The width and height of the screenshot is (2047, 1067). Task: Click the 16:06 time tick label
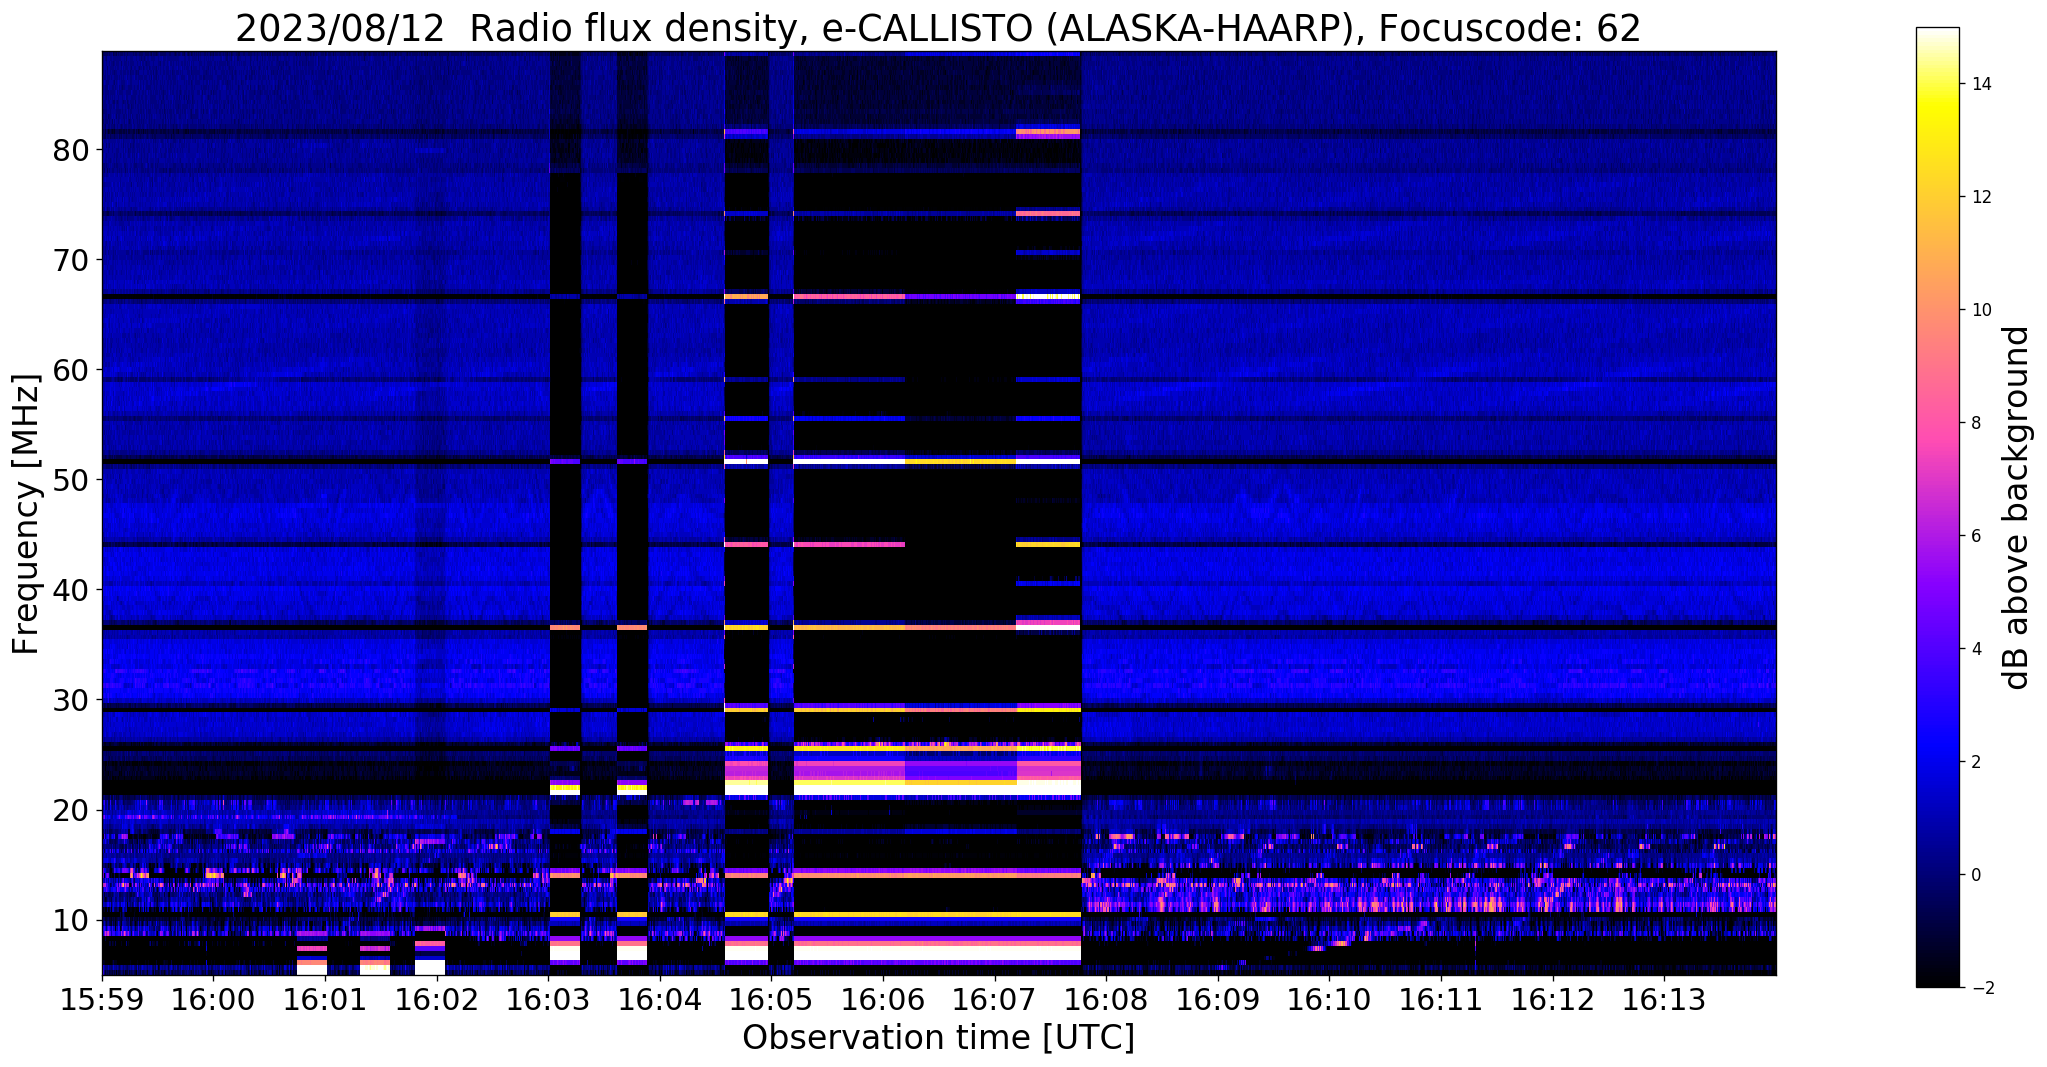point(883,1001)
